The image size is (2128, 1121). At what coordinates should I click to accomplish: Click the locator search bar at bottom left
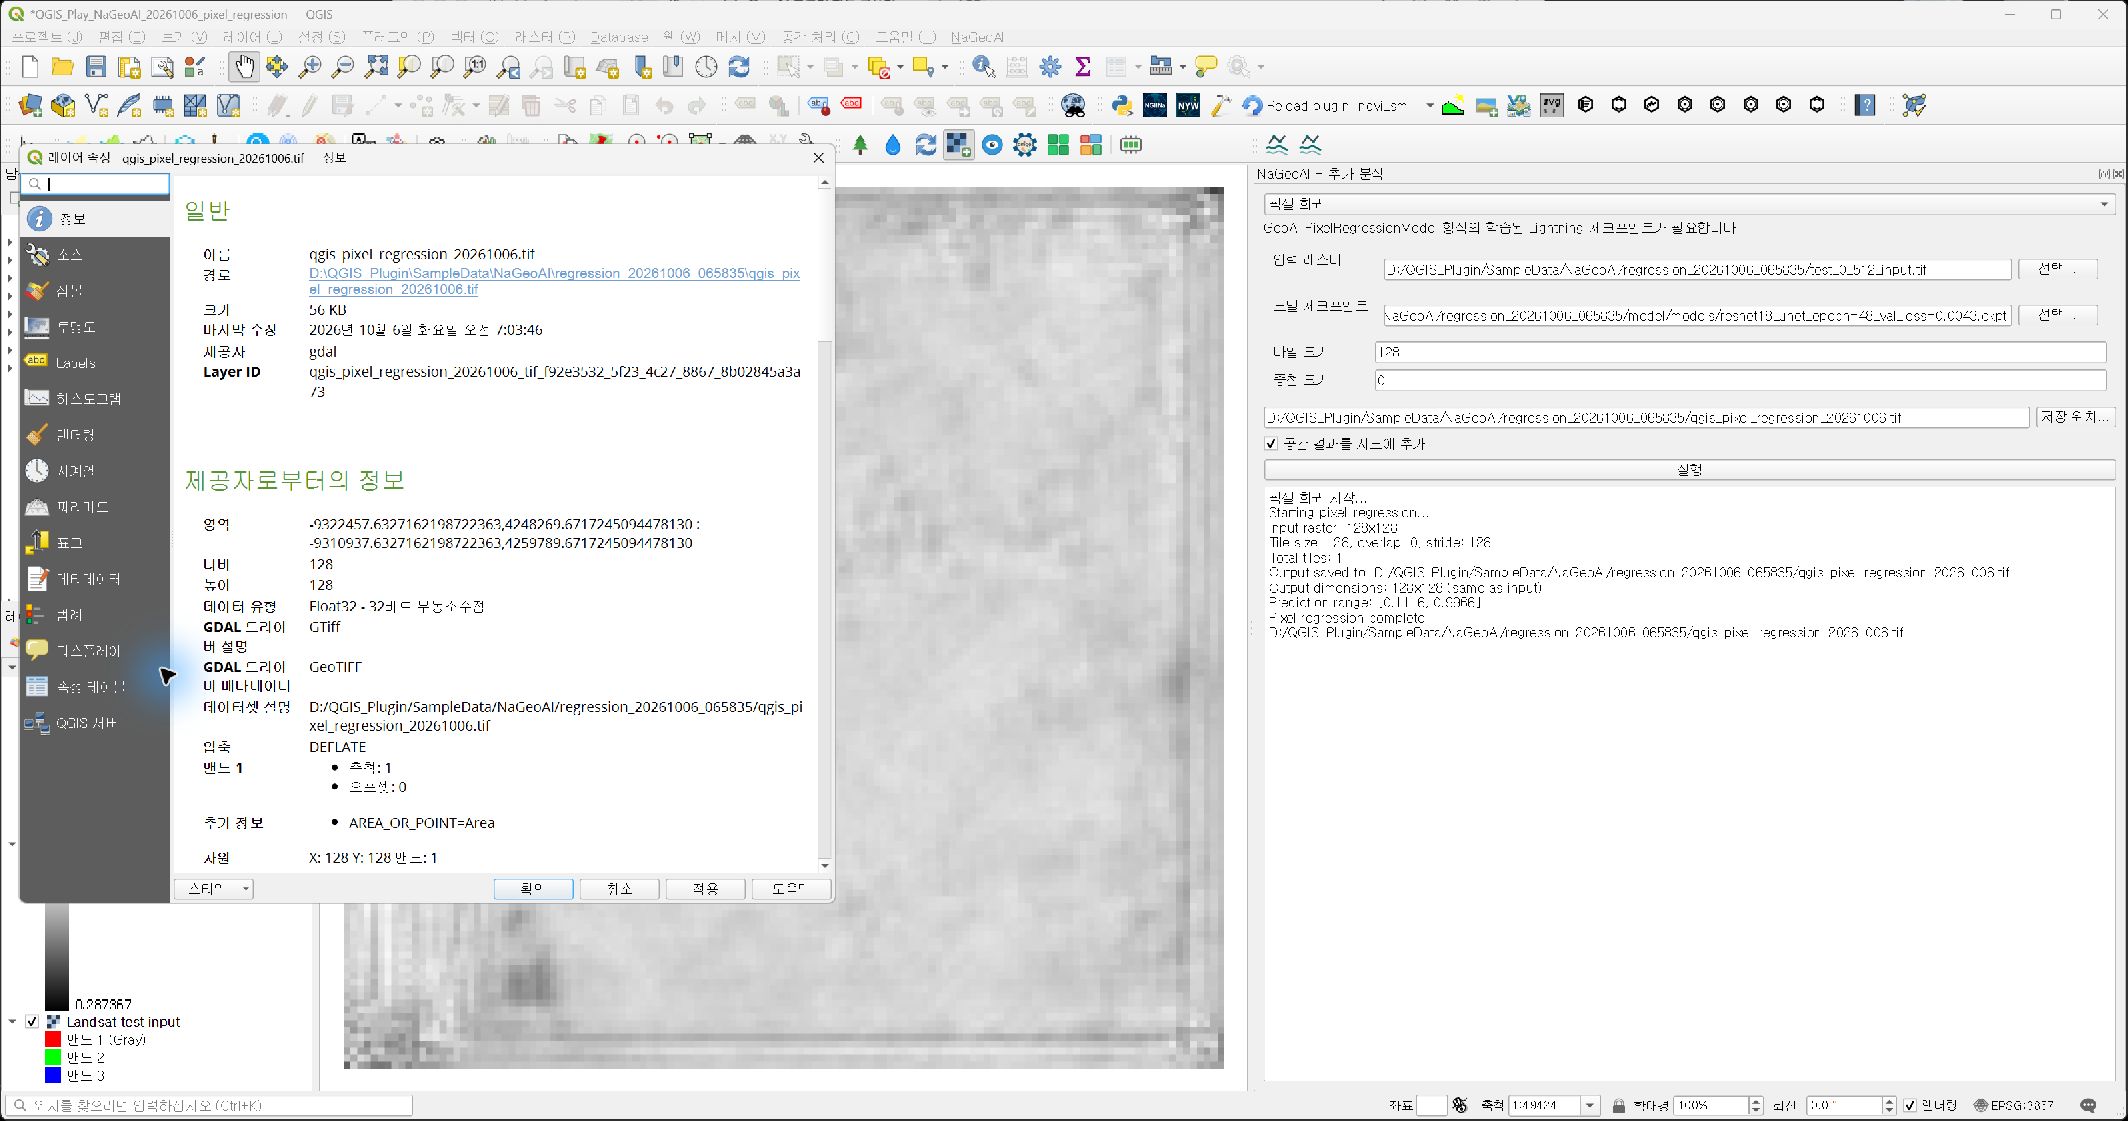209,1105
